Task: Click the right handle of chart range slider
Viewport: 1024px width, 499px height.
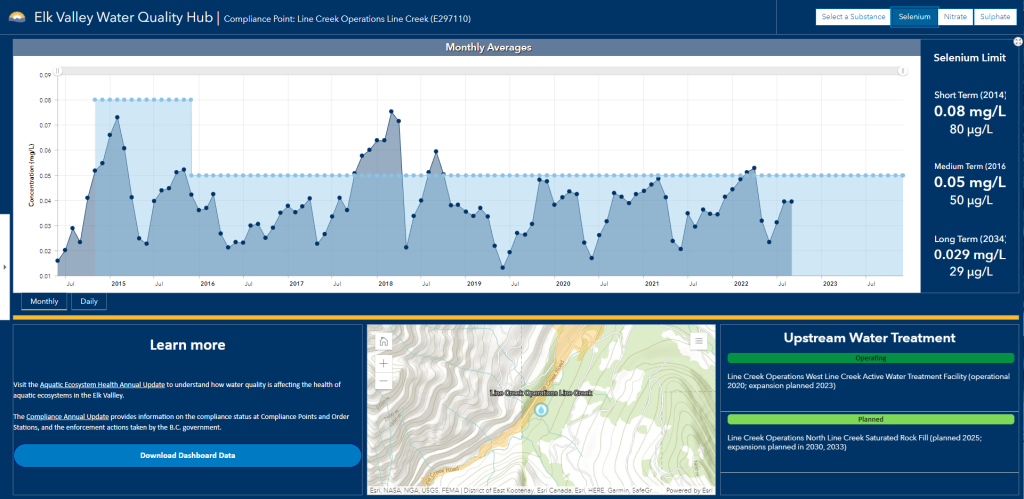Action: tap(902, 71)
